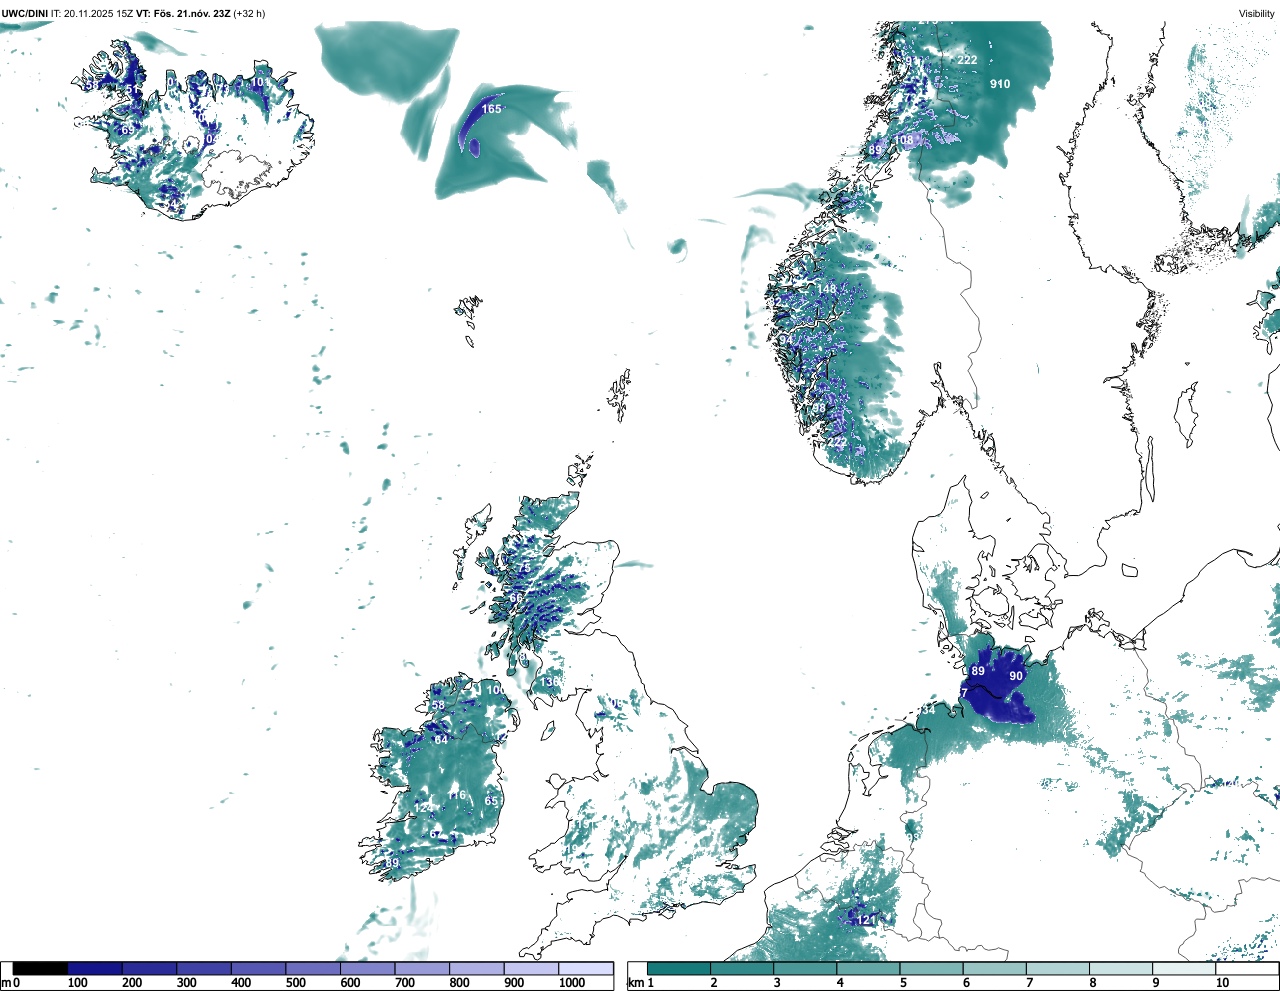
Task: Pick the palest swatch right of legend tick 1000
Action: click(x=586, y=968)
